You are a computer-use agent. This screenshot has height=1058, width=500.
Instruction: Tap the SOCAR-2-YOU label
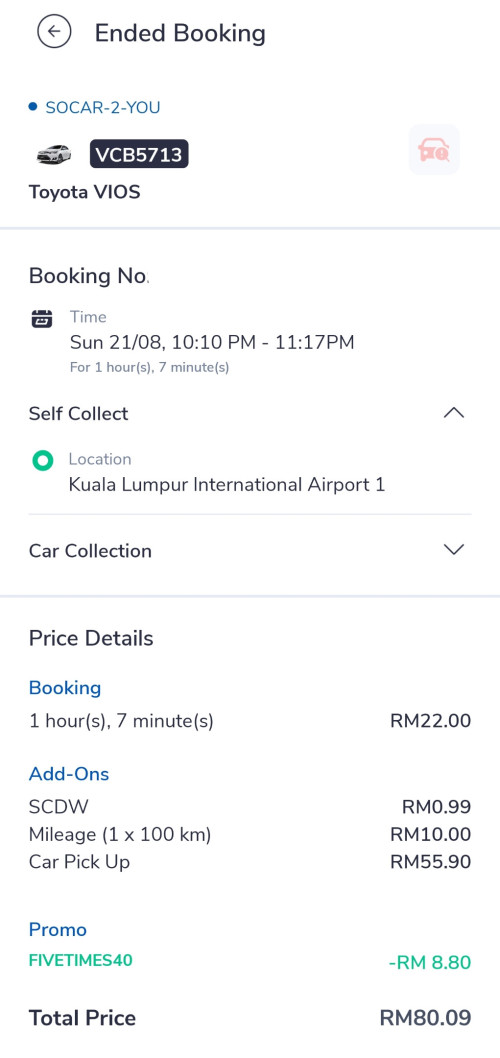[x=103, y=107]
